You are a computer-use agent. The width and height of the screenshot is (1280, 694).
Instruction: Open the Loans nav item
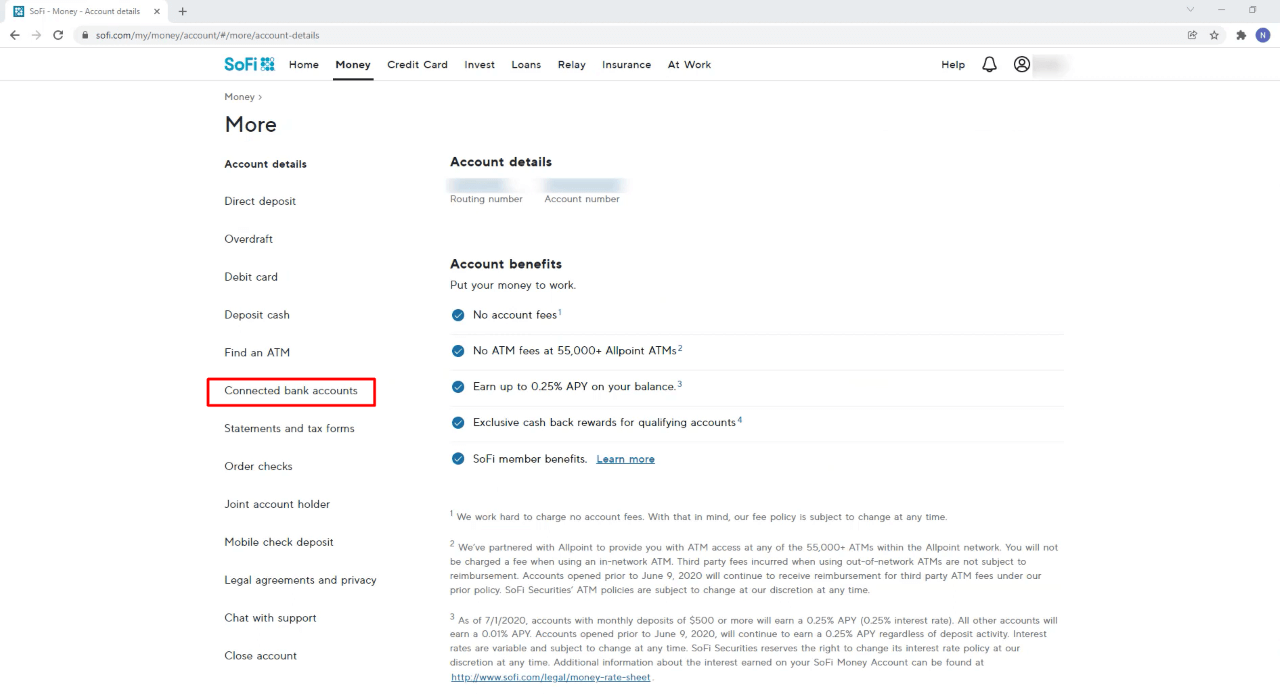point(526,64)
